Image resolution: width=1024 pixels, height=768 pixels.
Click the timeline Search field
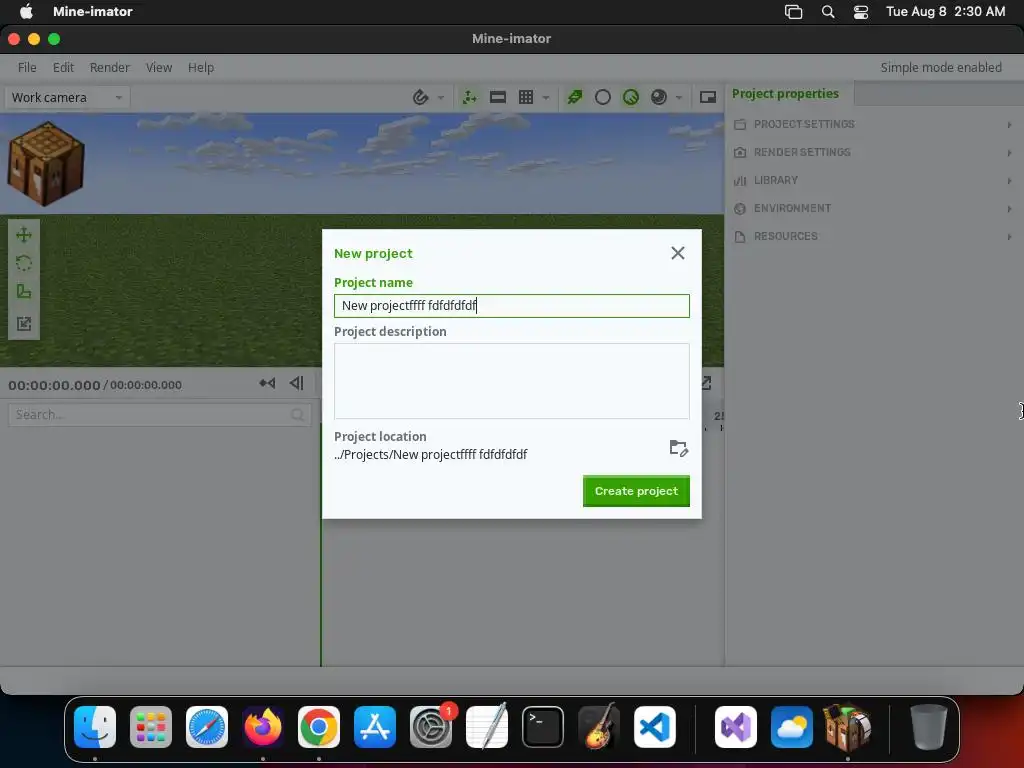159,415
